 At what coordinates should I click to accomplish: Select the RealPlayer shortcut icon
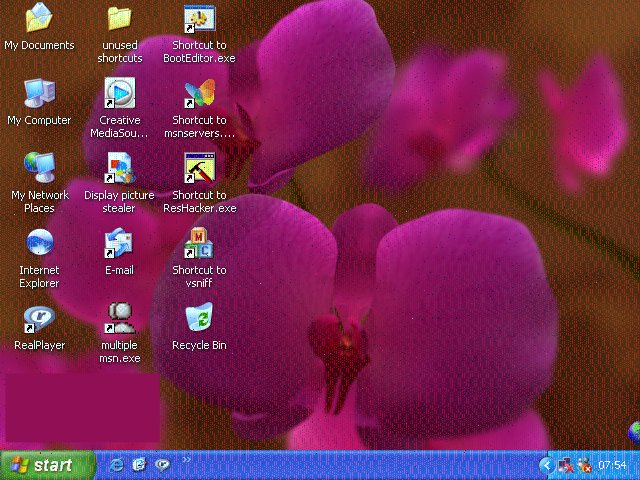(x=39, y=318)
